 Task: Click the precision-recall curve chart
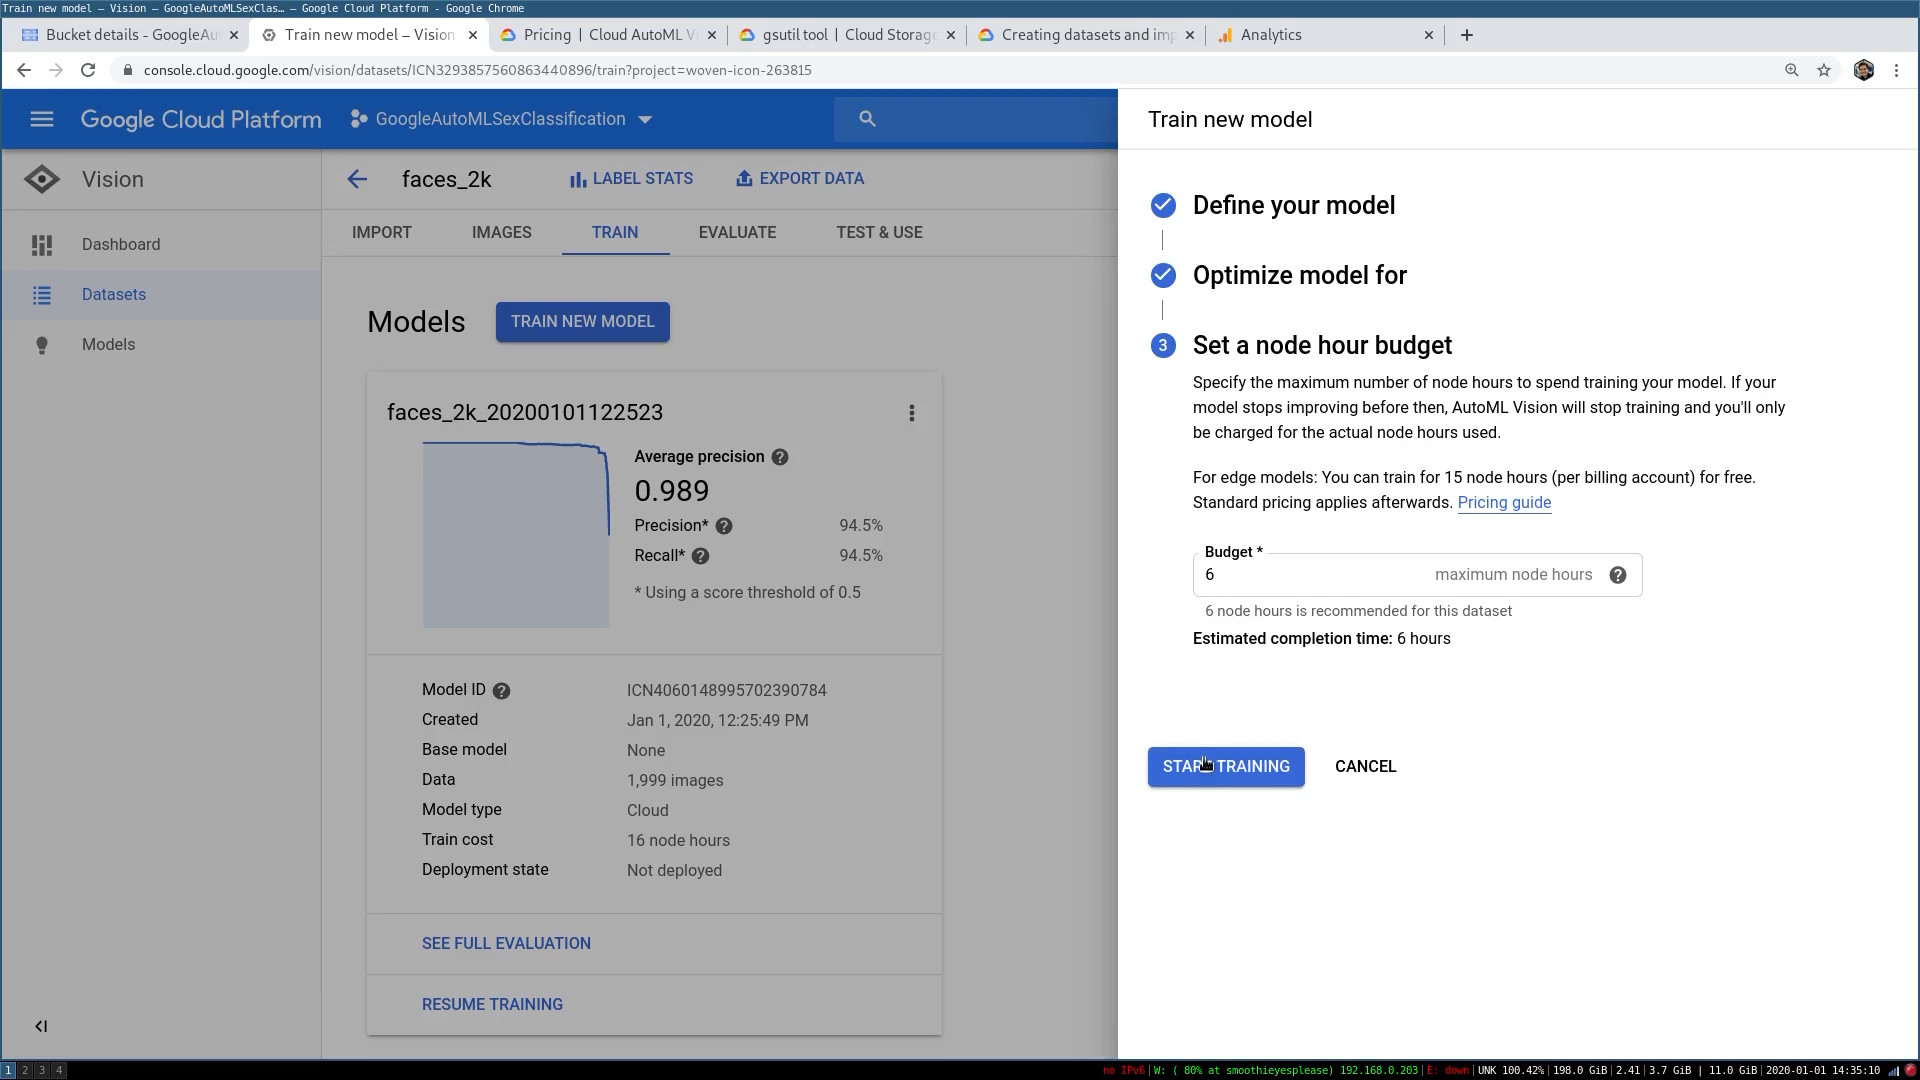[x=515, y=535]
